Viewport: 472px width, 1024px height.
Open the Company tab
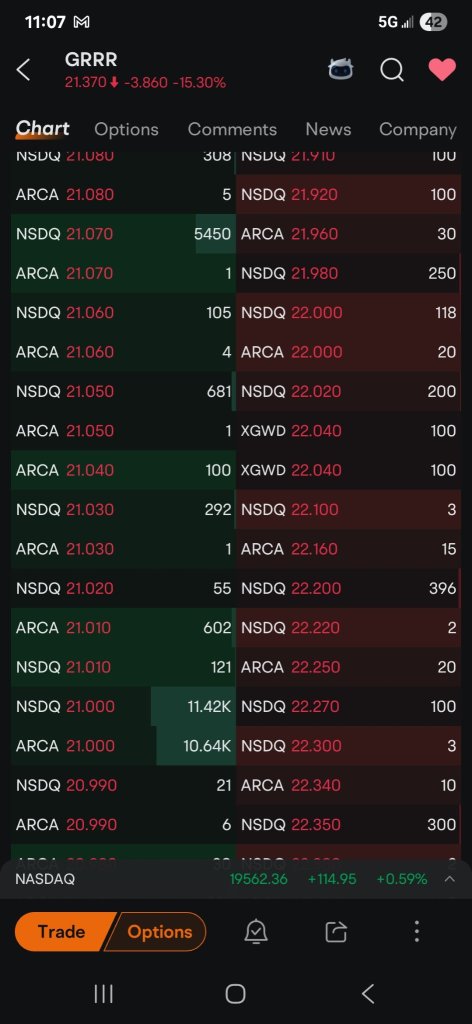pos(417,129)
